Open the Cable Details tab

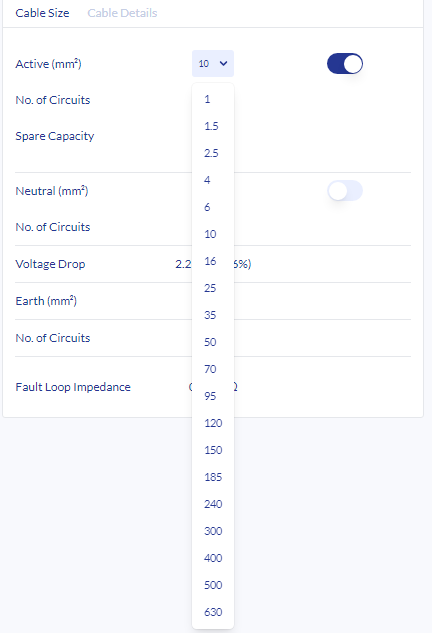[x=122, y=13]
